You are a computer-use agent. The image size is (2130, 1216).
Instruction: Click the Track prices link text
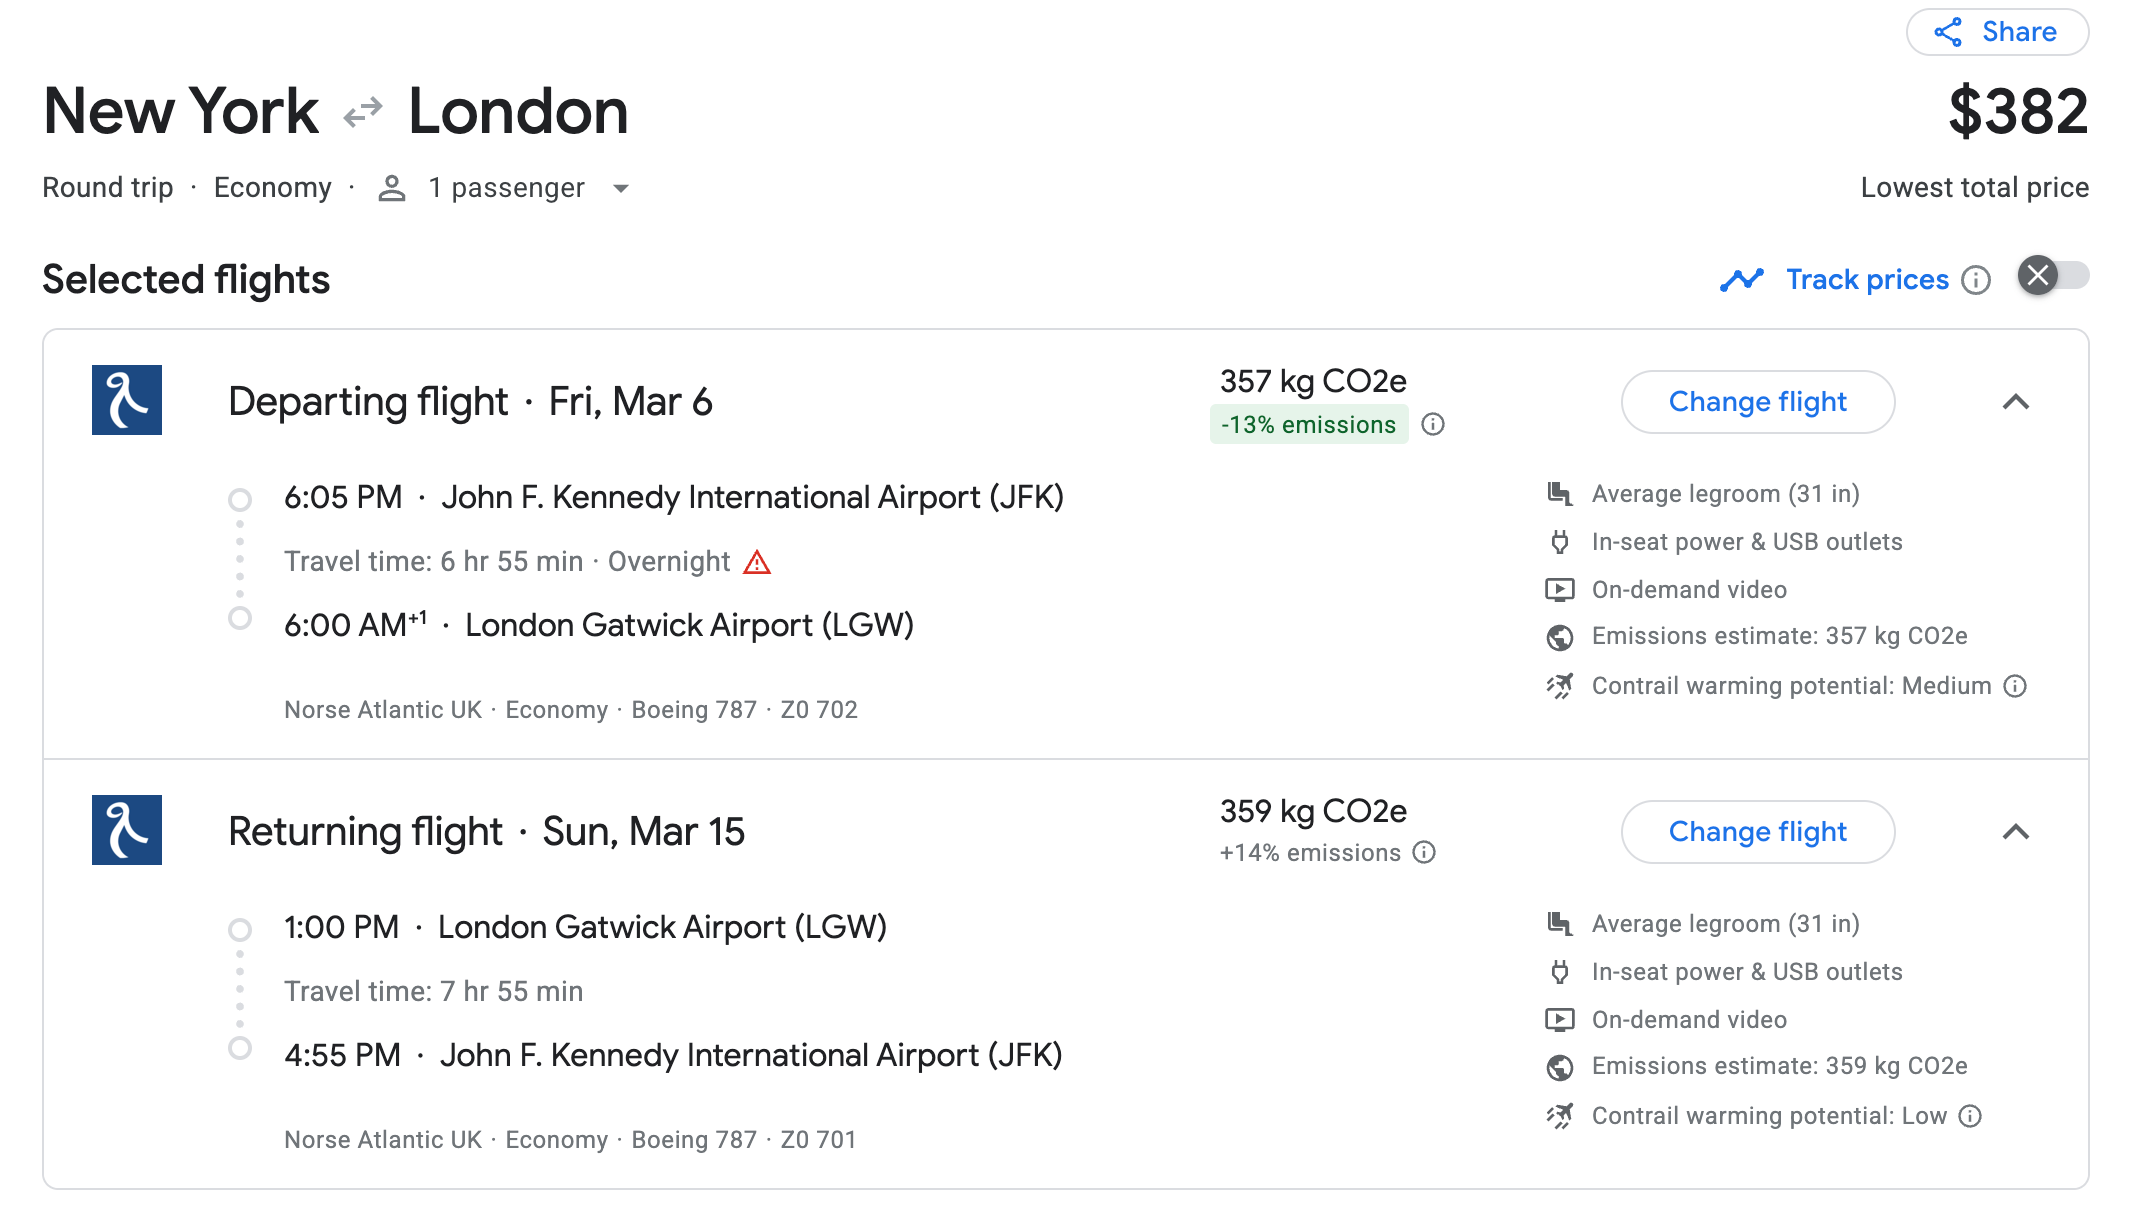[x=1868, y=280]
